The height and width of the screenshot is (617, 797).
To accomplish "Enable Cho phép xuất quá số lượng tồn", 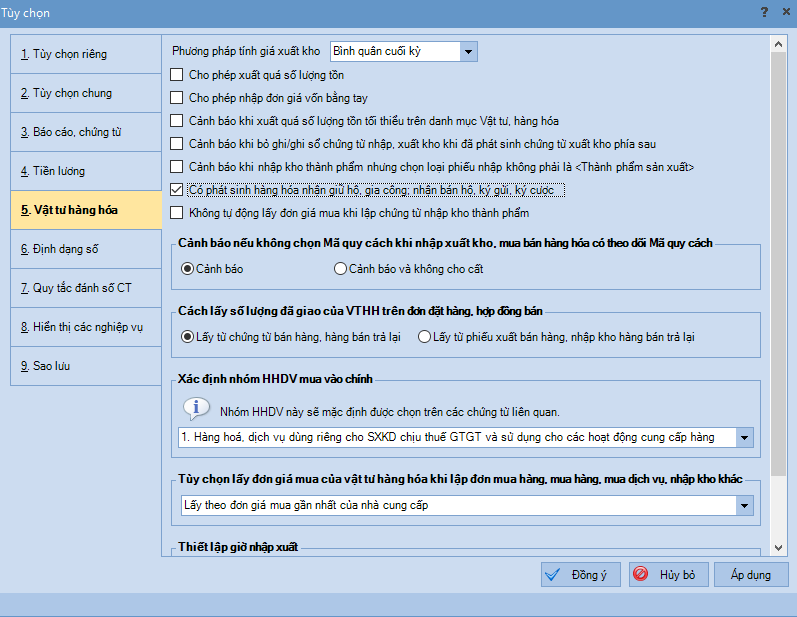I will click(x=176, y=75).
